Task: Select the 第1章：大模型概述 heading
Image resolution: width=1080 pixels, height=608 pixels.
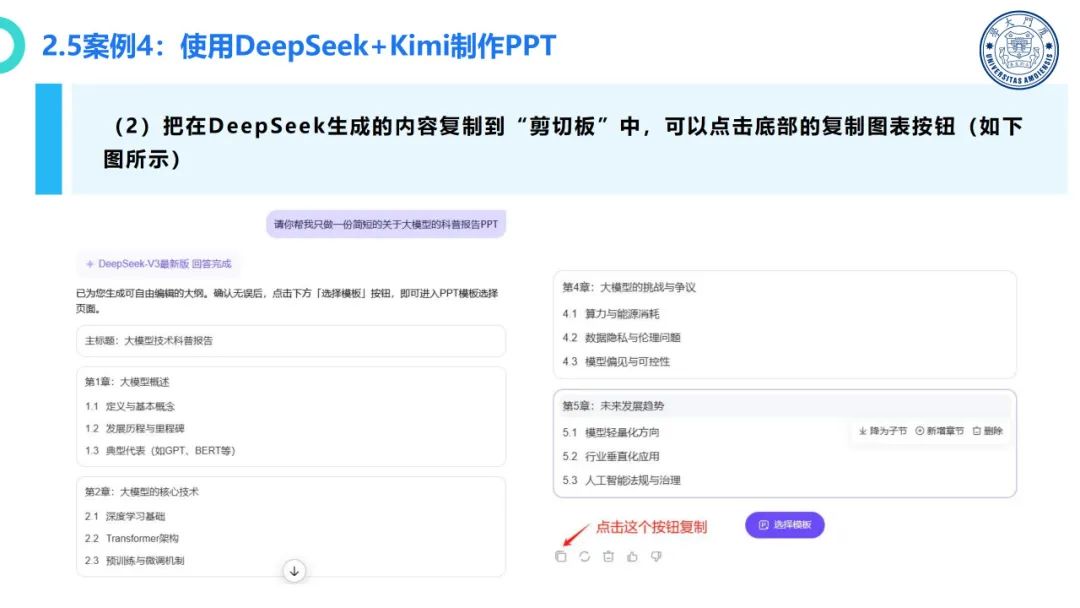Action: [x=127, y=381]
